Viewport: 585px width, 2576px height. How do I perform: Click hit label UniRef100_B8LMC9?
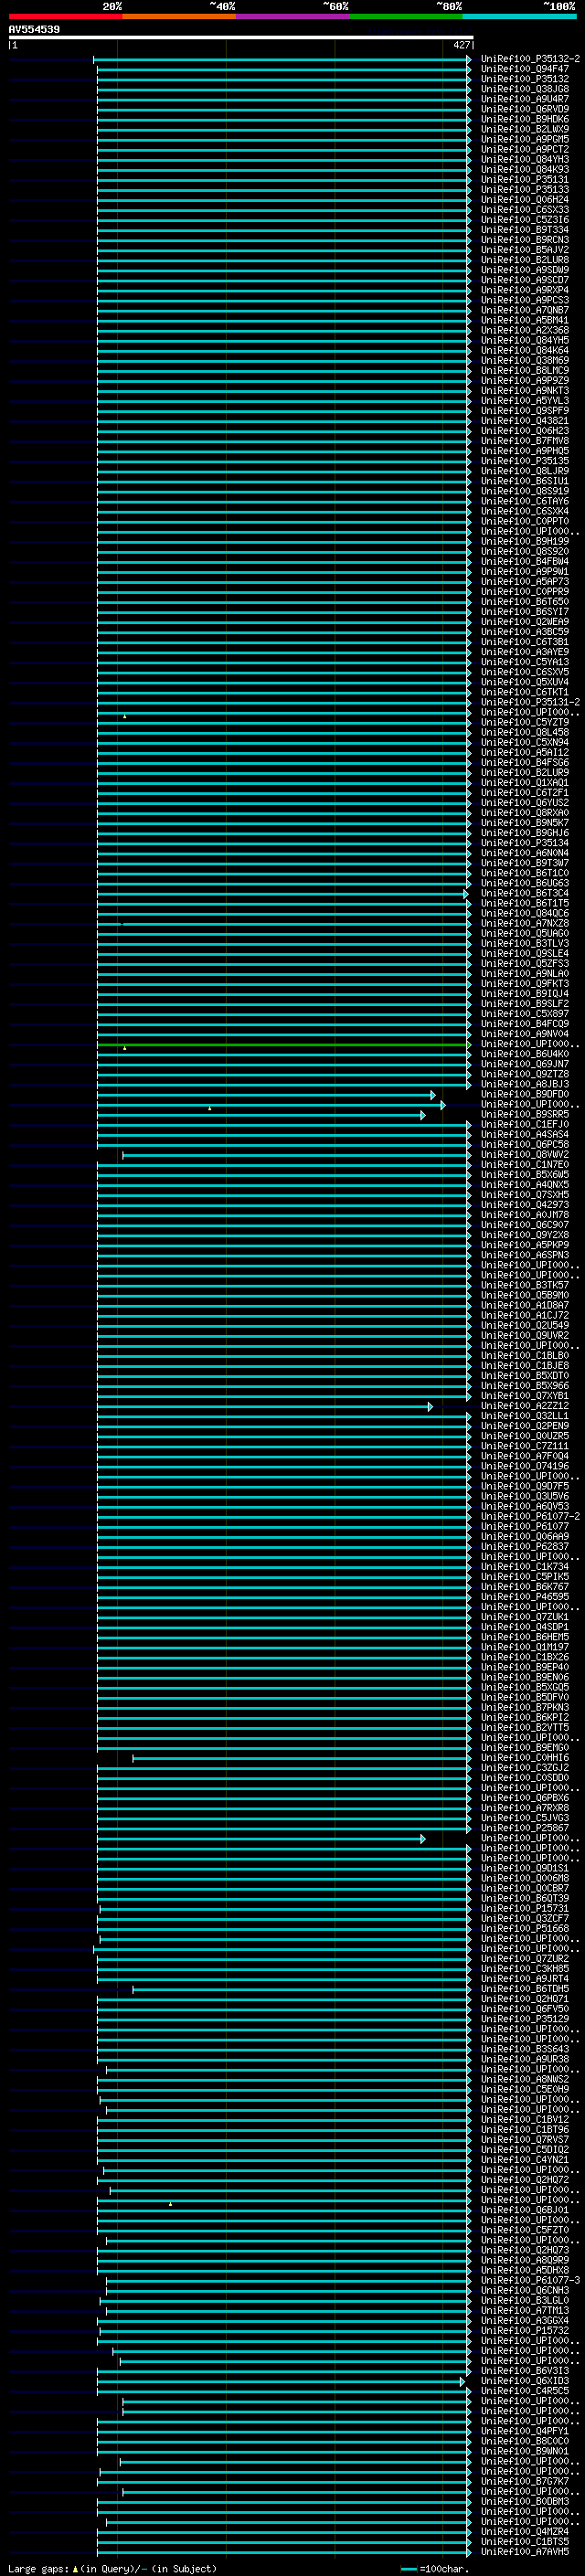(525, 370)
